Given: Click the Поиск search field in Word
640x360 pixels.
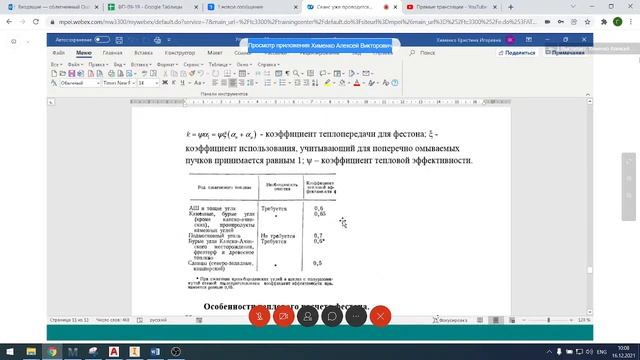Looking at the screenshot, I should [x=427, y=53].
